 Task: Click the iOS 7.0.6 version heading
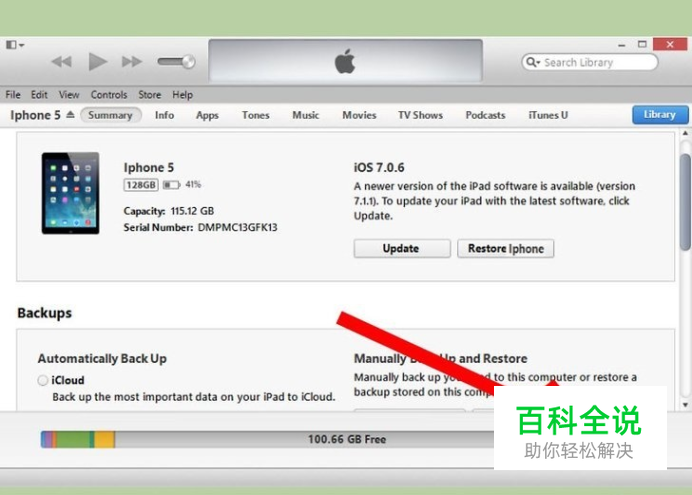coord(379,168)
